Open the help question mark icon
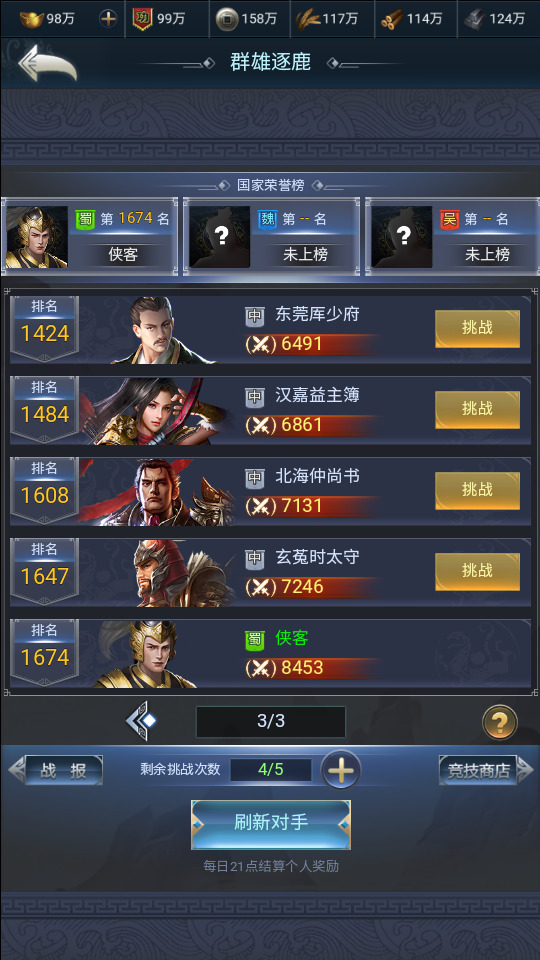 pos(500,722)
